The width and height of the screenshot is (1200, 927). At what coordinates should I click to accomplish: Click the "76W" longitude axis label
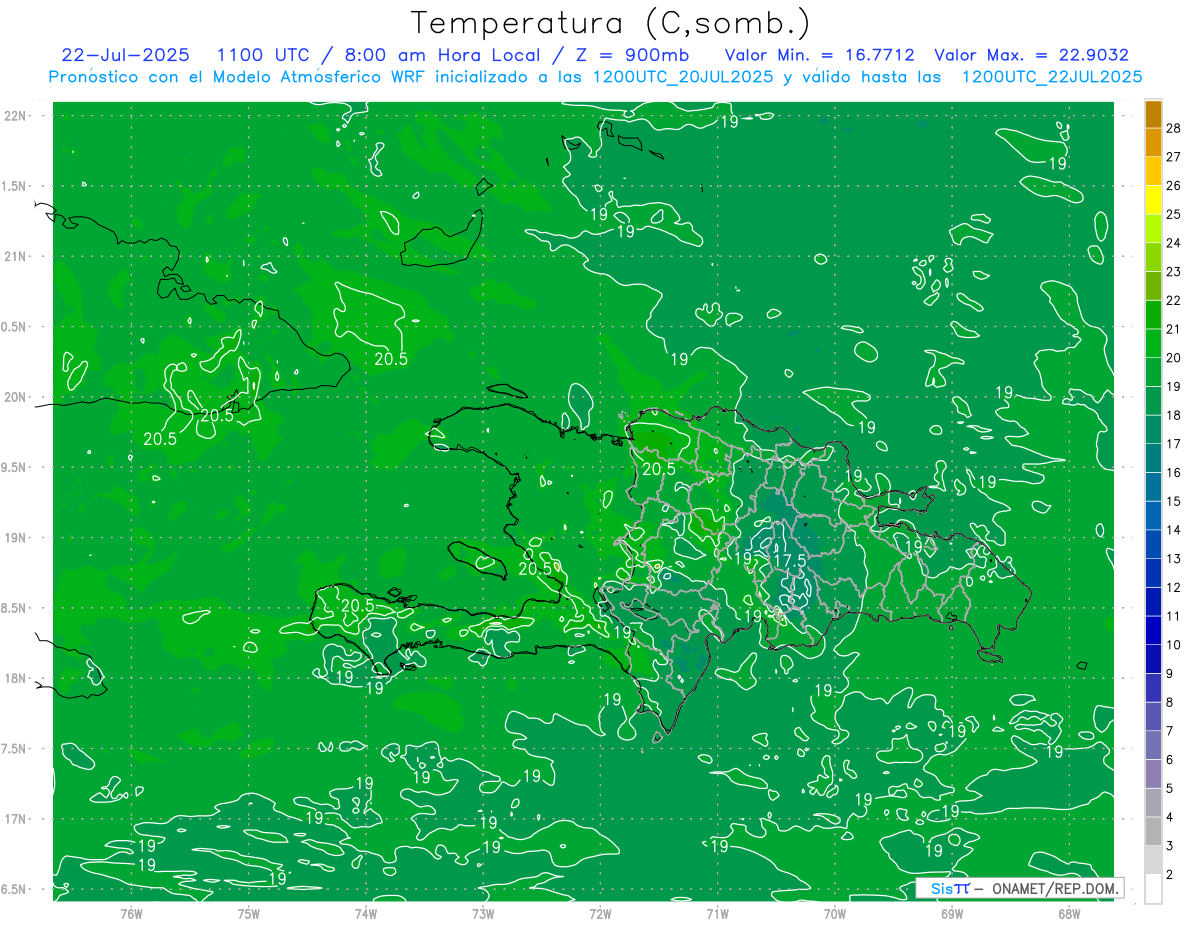131,913
